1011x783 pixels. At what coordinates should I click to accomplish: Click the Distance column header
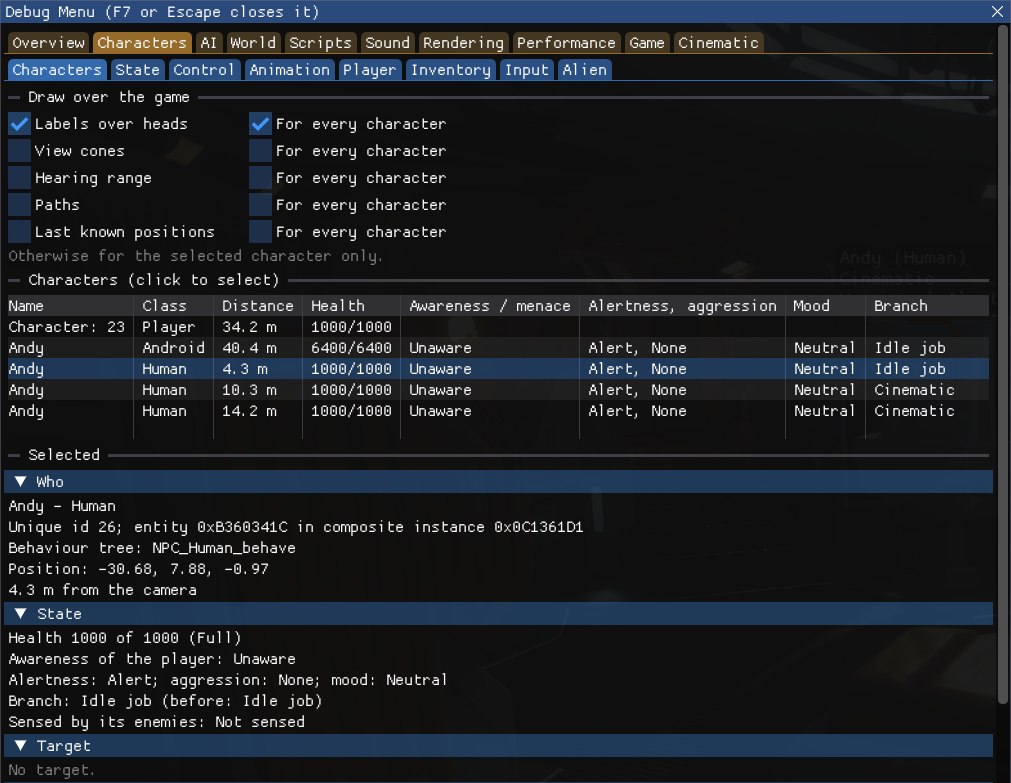(x=257, y=306)
